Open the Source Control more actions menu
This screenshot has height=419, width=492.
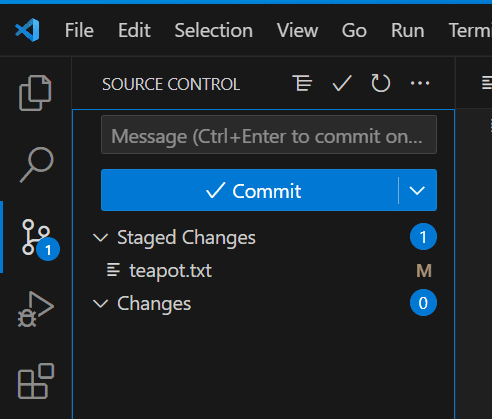tap(420, 83)
